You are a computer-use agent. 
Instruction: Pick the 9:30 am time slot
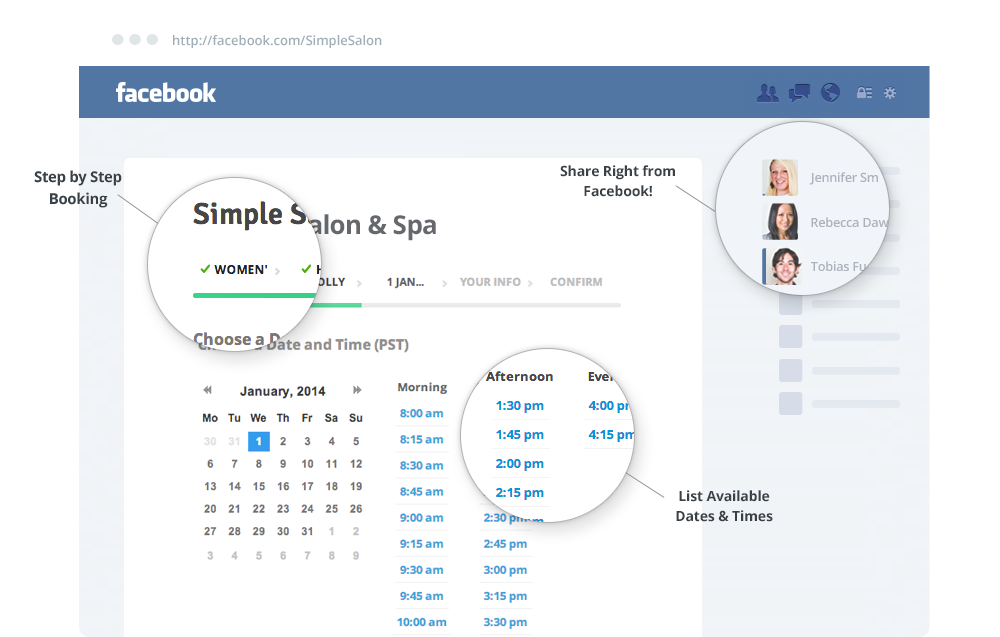click(422, 570)
